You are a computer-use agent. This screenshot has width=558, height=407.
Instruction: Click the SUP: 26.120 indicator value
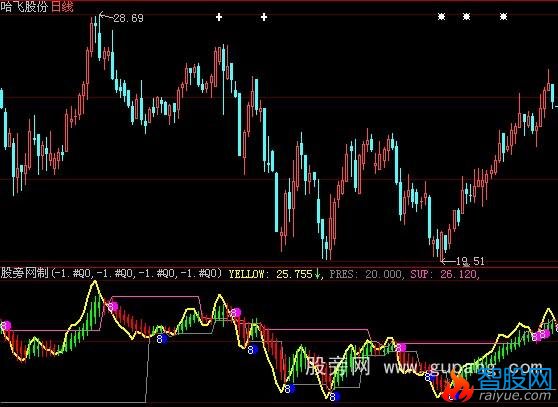click(x=443, y=274)
